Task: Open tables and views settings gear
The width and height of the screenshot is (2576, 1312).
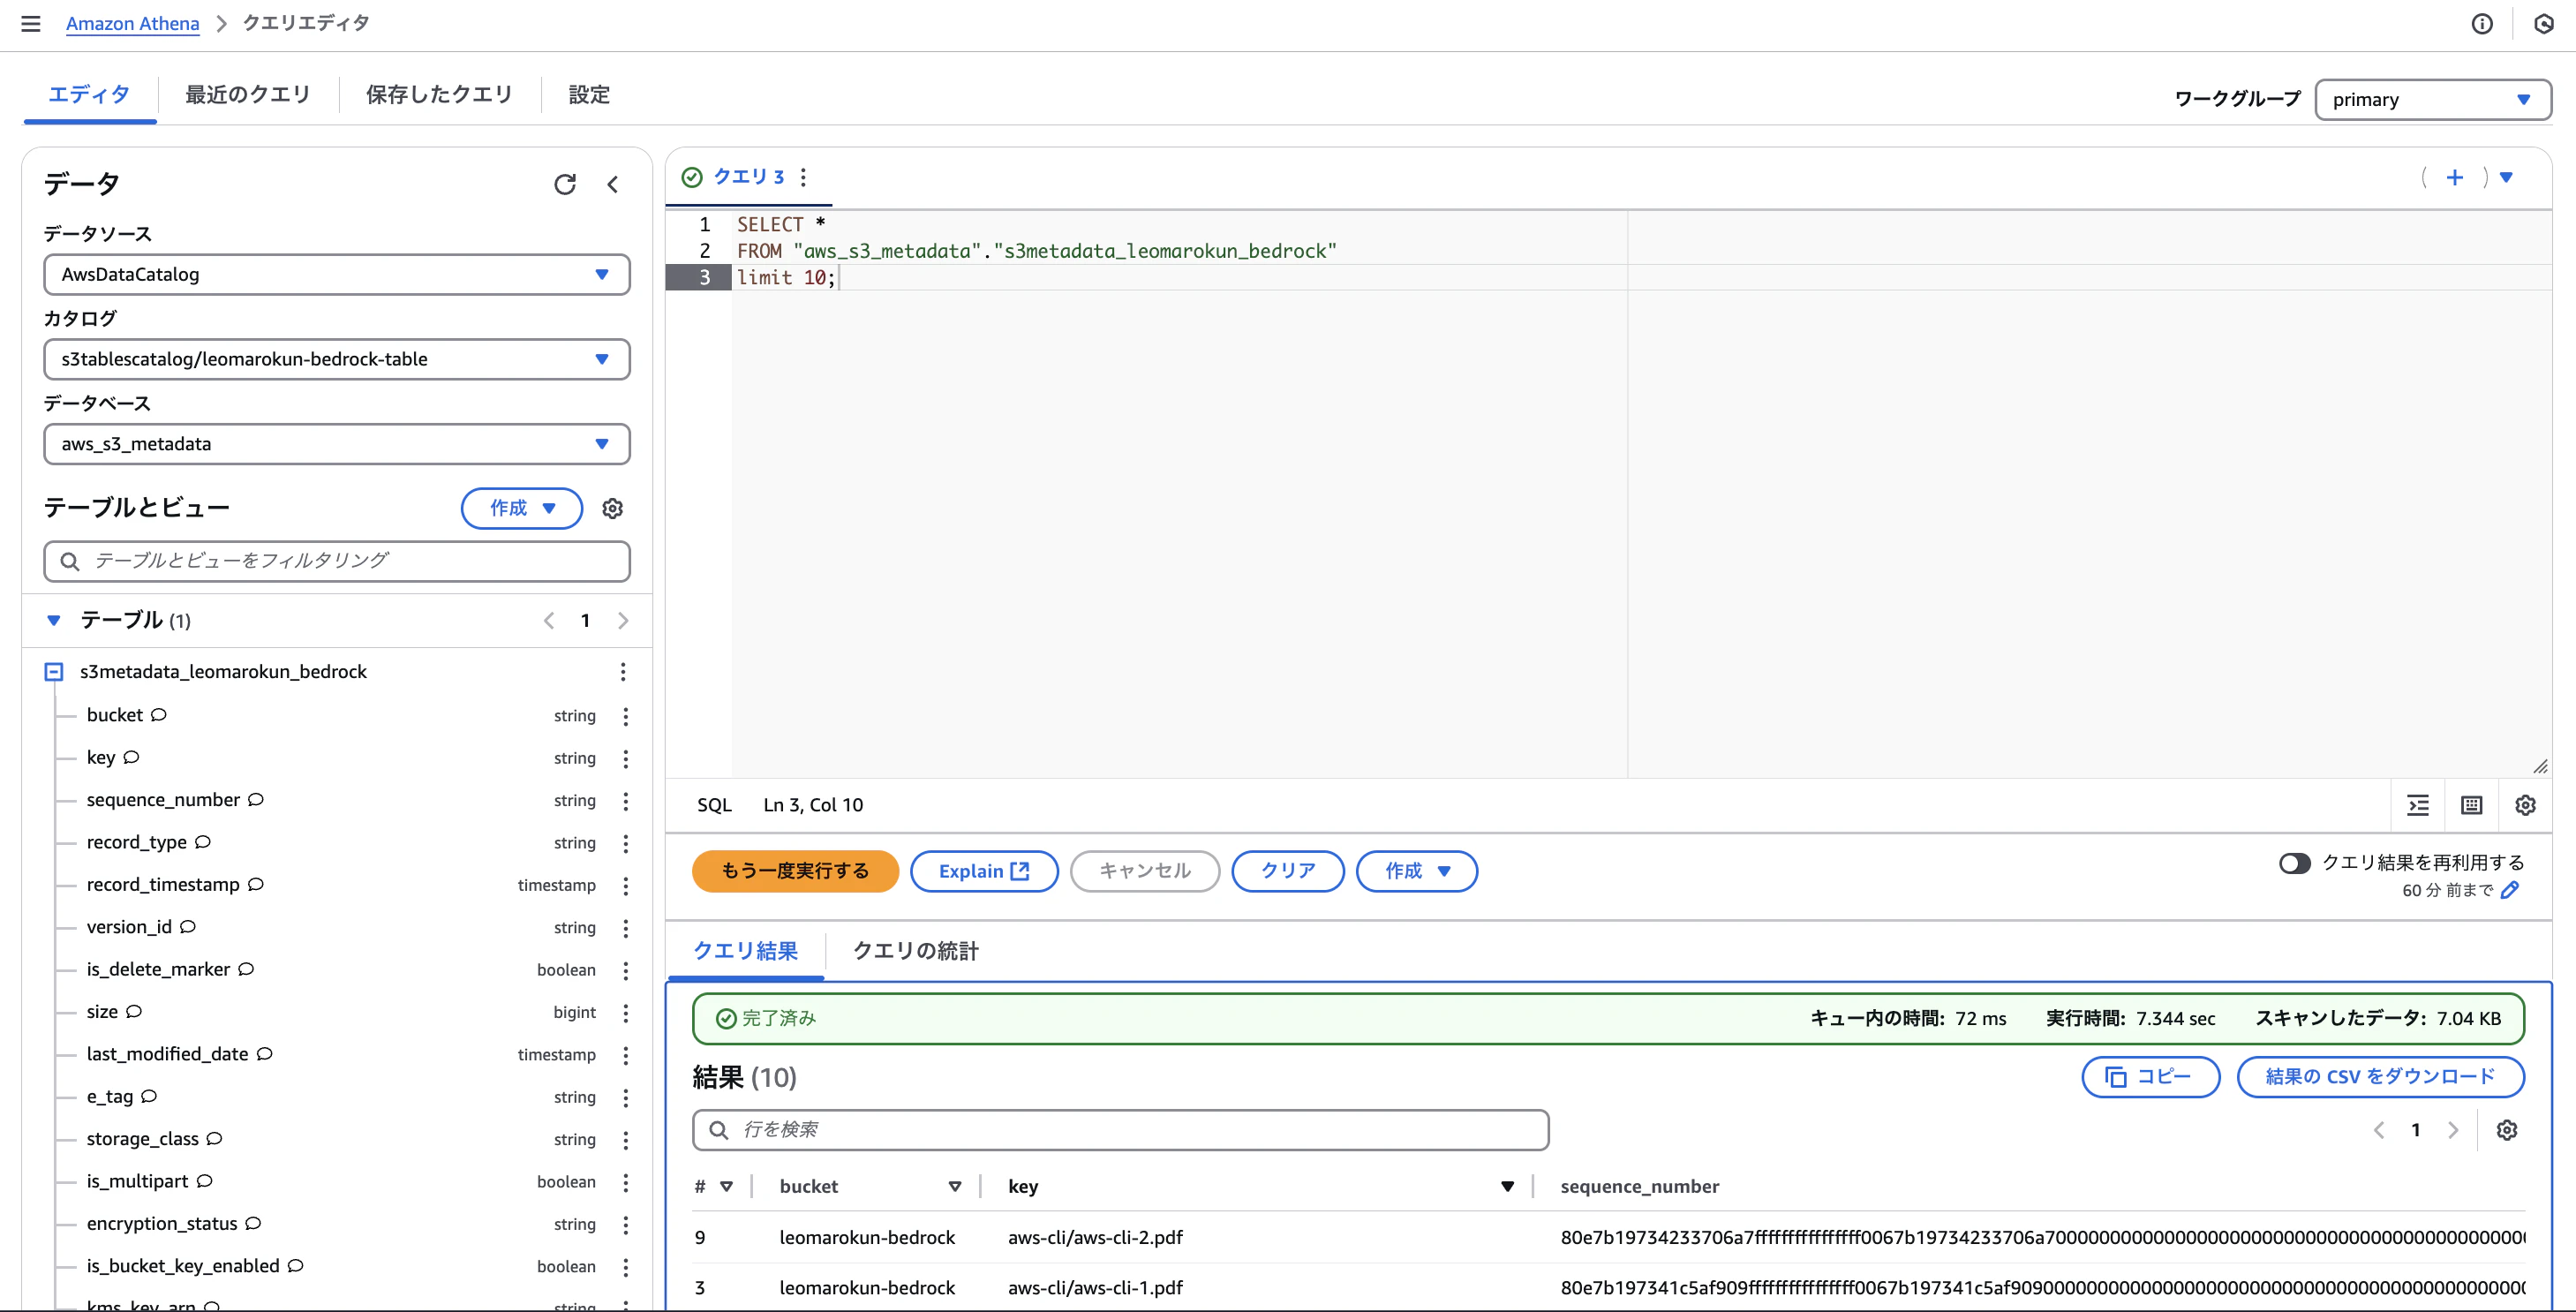Action: coord(613,508)
